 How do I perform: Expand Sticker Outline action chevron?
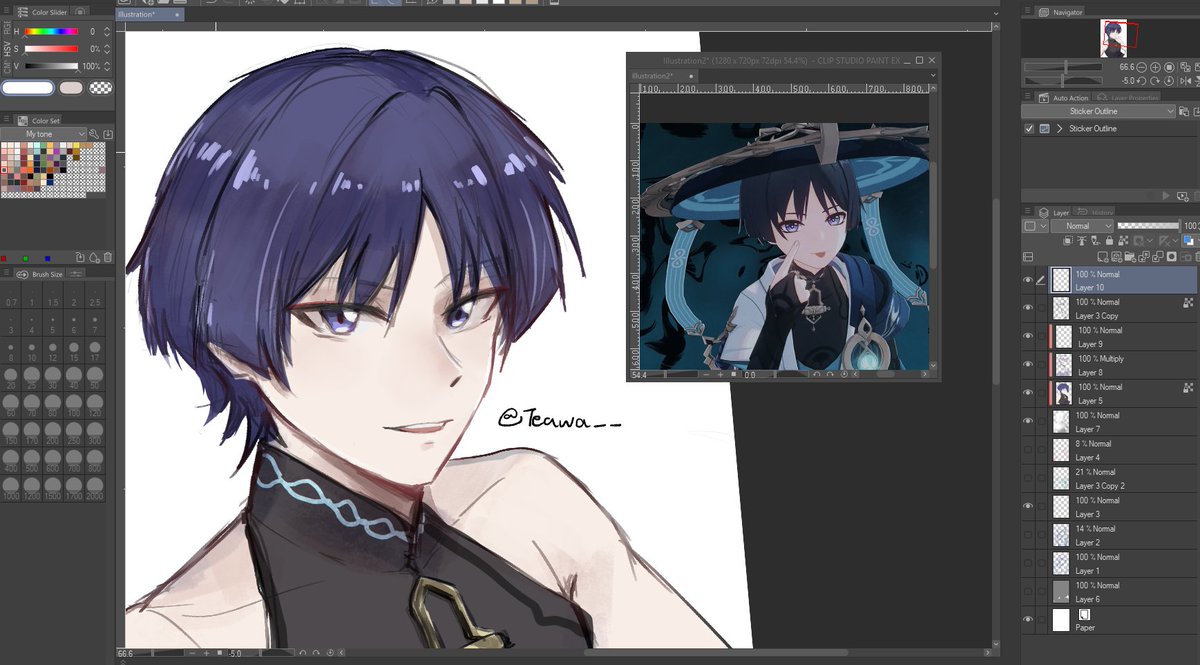(1059, 129)
